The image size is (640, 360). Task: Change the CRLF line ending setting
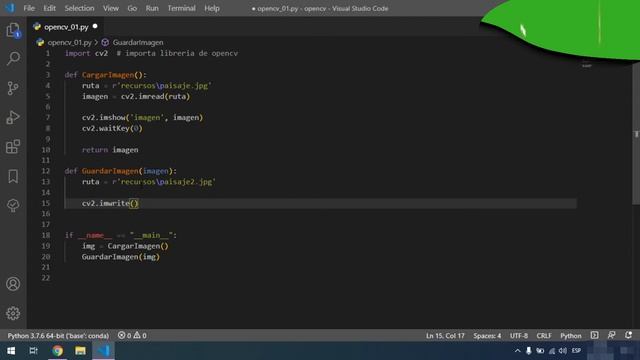point(544,336)
